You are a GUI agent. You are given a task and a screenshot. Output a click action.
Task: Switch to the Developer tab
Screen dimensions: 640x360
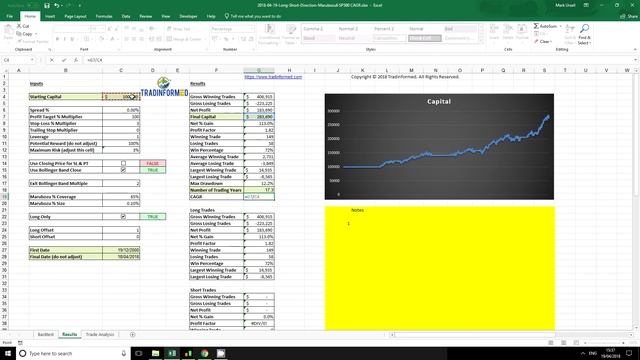pos(188,16)
